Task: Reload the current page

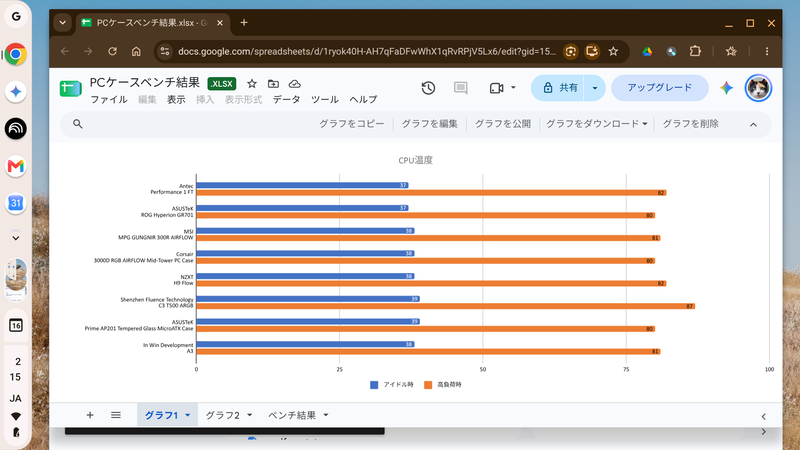Action: [112, 51]
